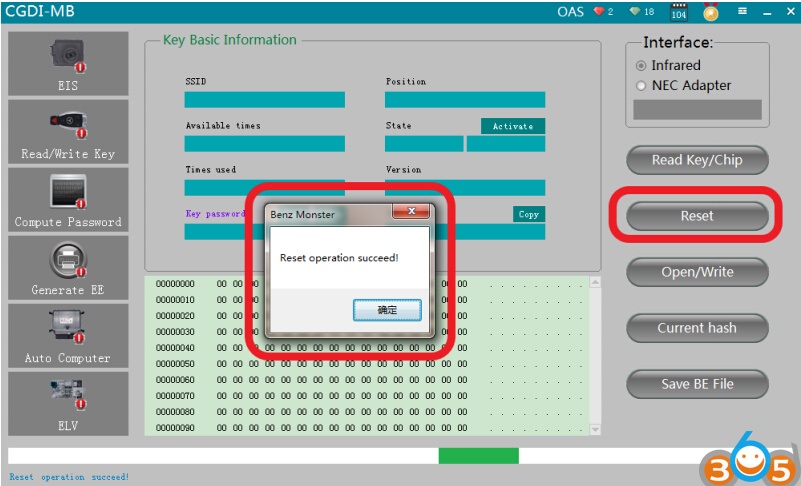Click the hex viewer scrollbar down arrow
This screenshot has width=801, height=486.
596,429
